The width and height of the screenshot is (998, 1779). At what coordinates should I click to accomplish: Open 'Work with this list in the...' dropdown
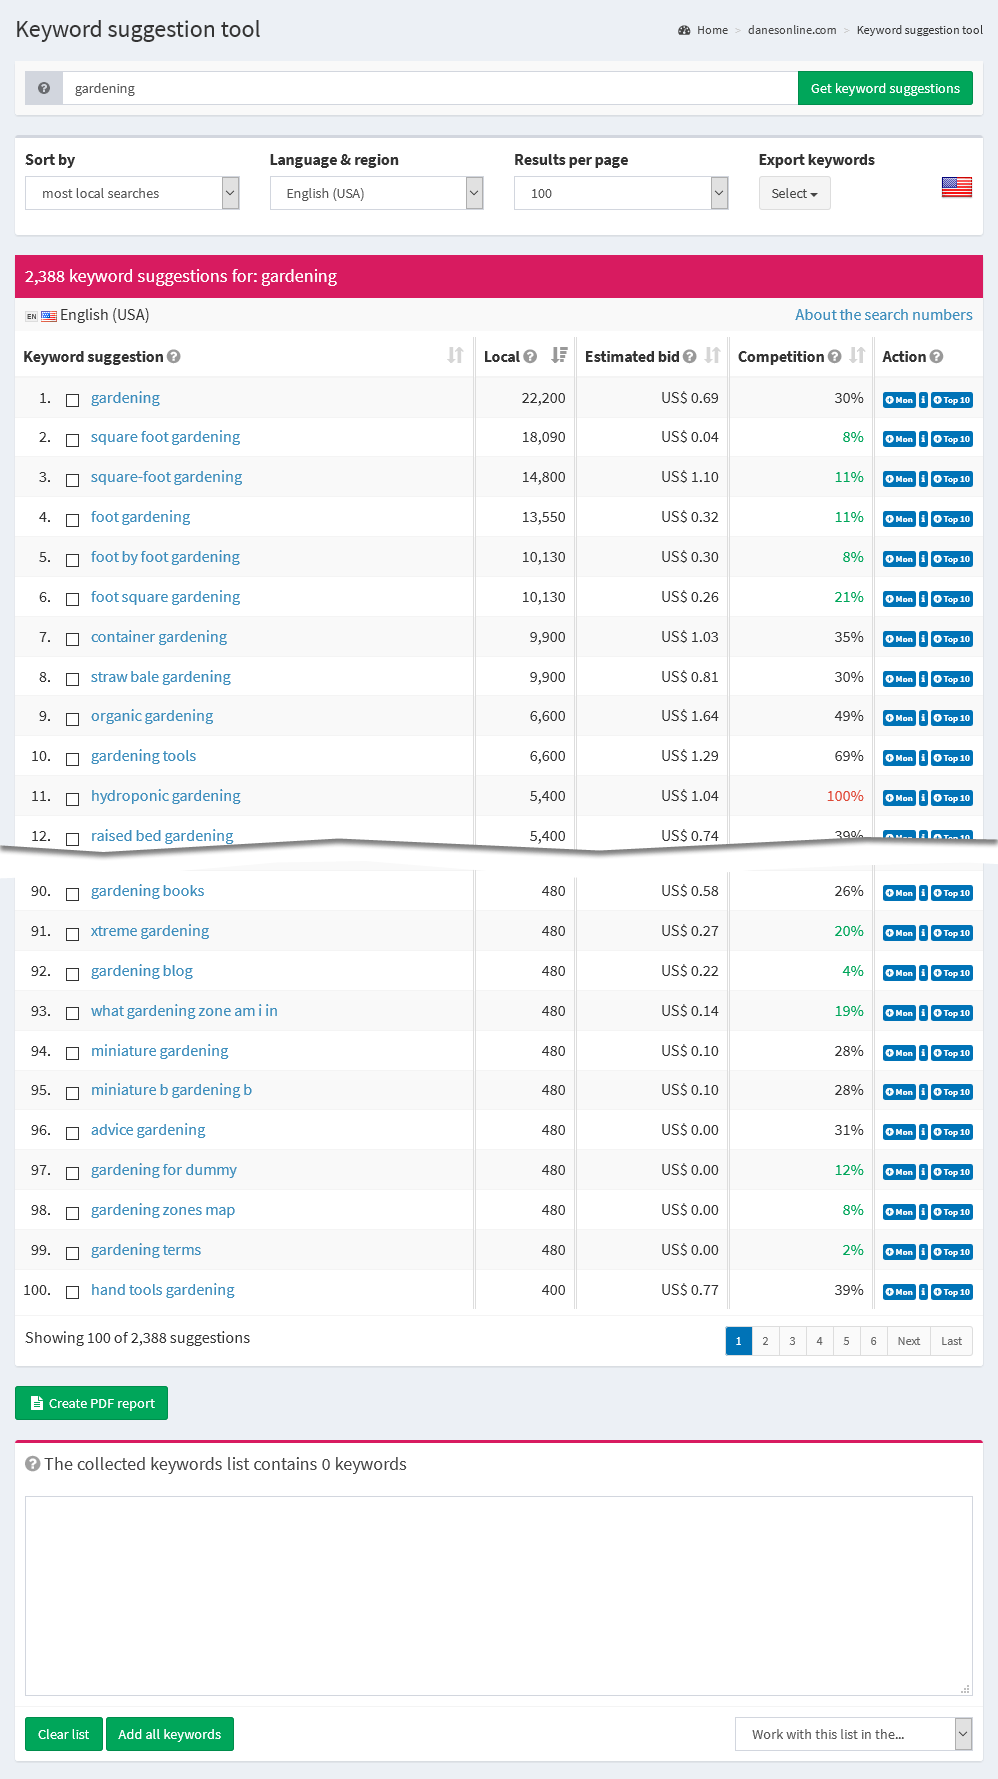[854, 1734]
